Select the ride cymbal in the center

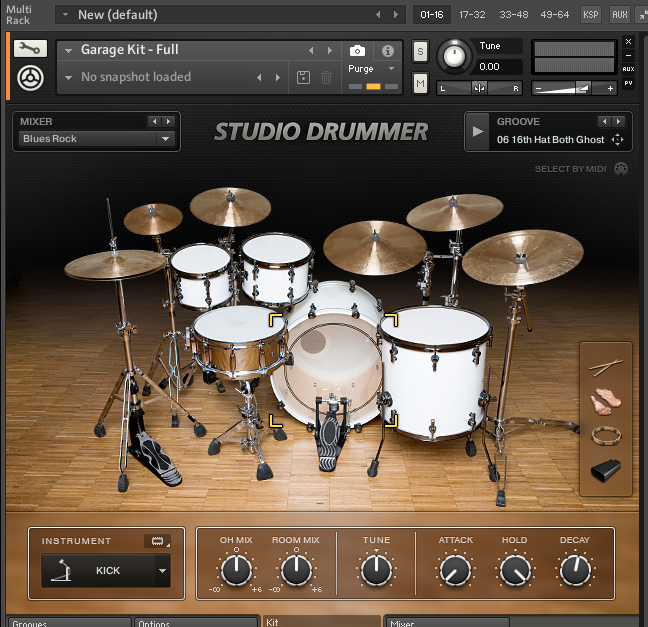(x=374, y=247)
